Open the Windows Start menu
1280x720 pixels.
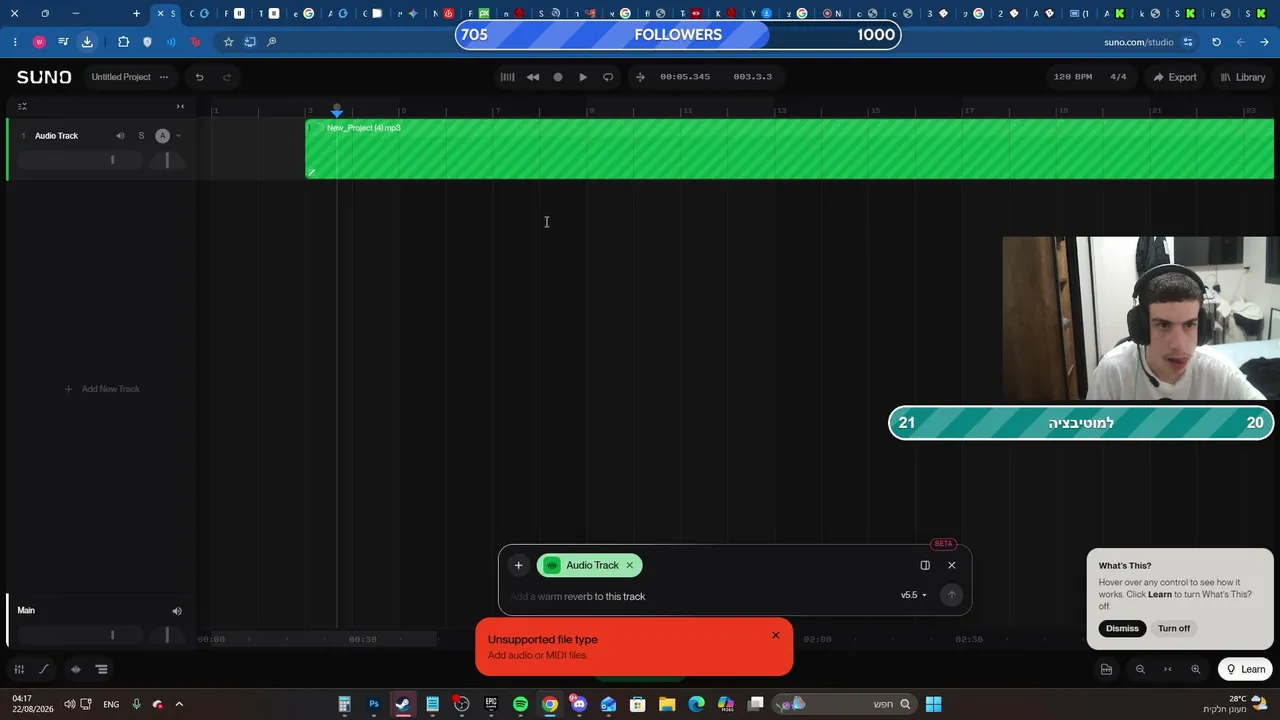(933, 704)
